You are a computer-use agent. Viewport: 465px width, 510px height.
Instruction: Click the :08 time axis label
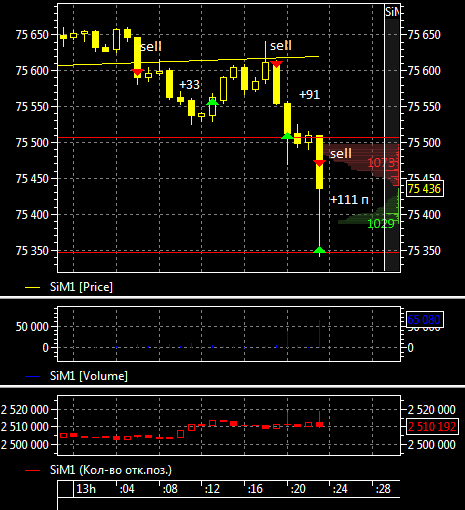click(x=170, y=489)
